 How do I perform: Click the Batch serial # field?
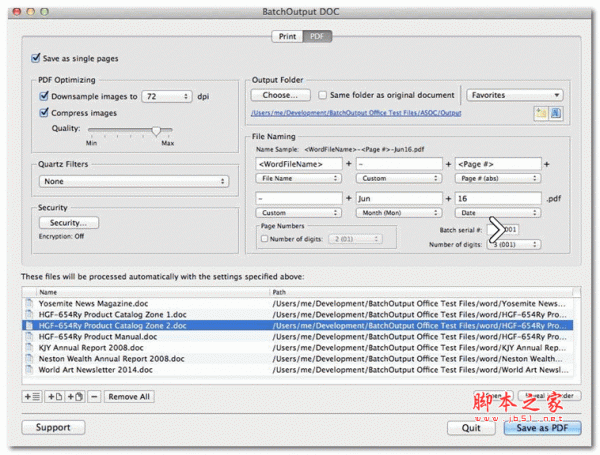(503, 230)
